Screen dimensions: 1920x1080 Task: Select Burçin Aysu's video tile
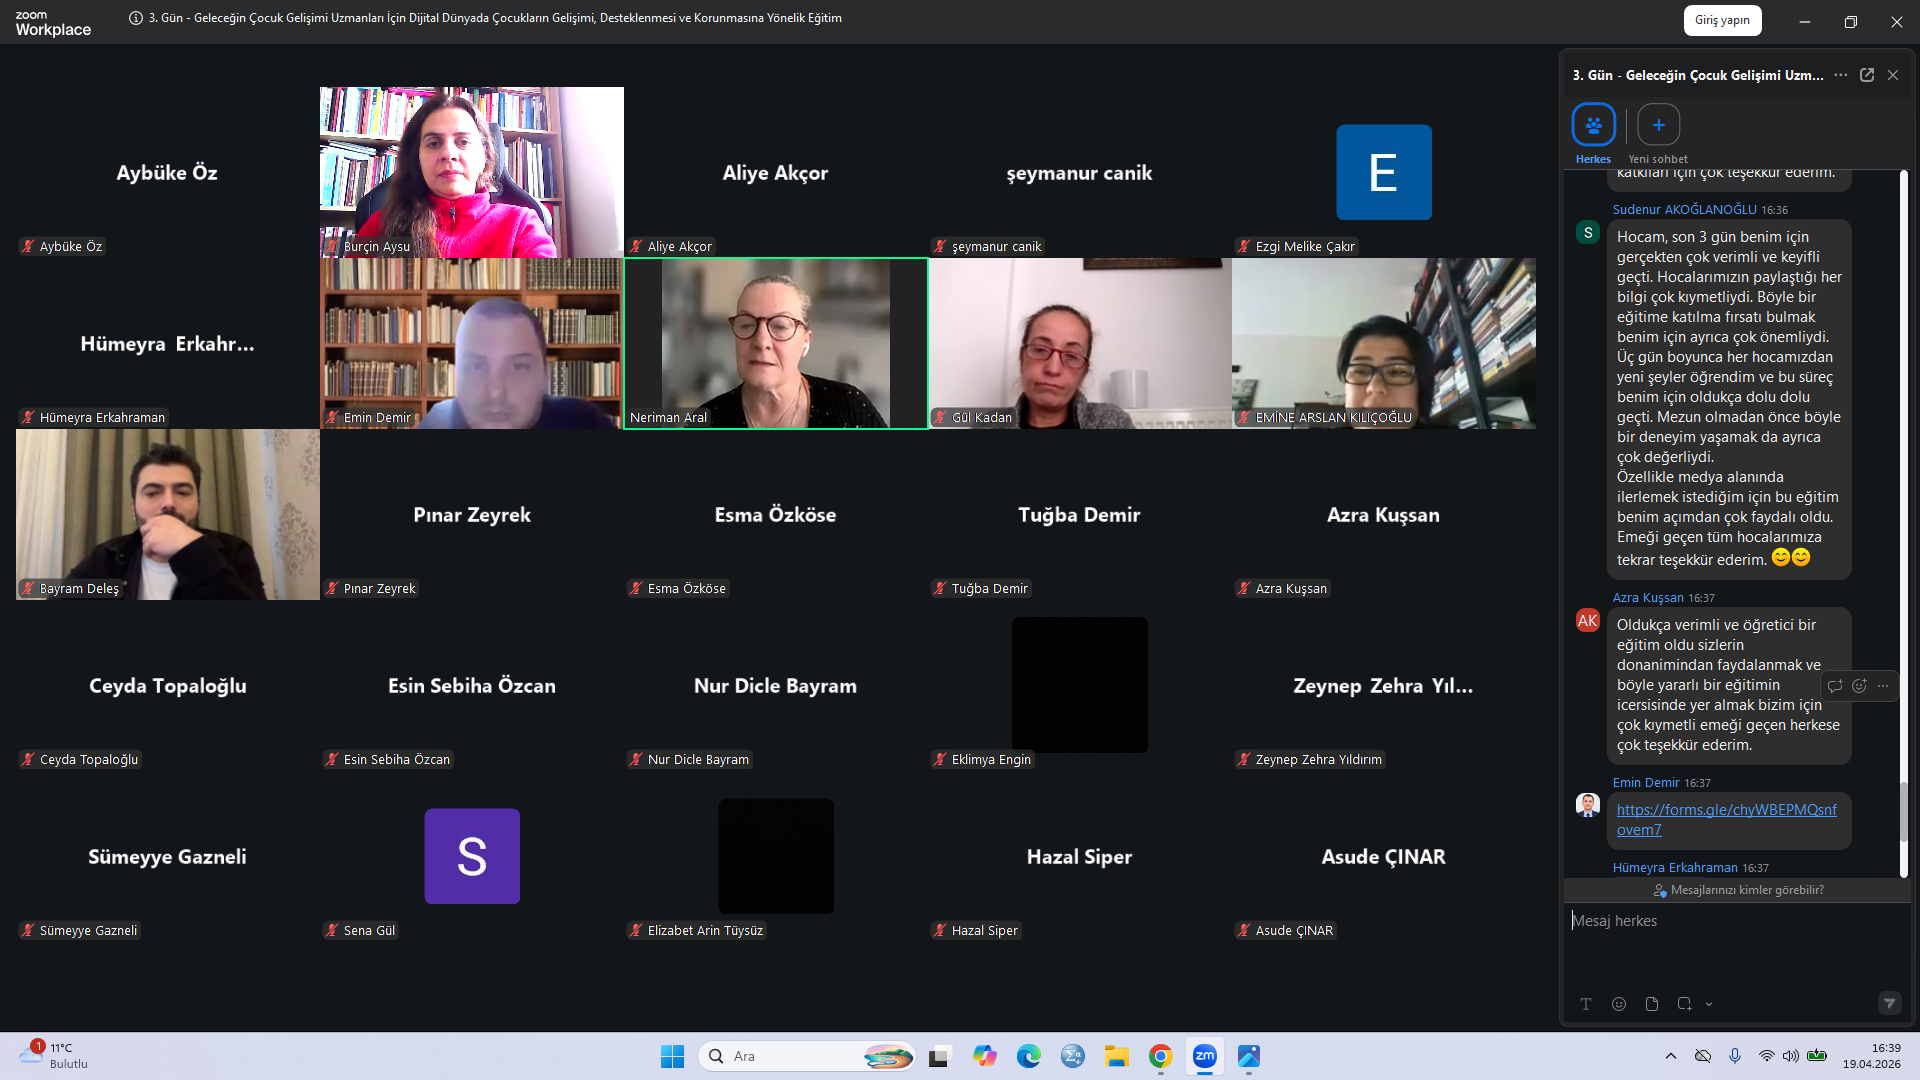pos(472,172)
